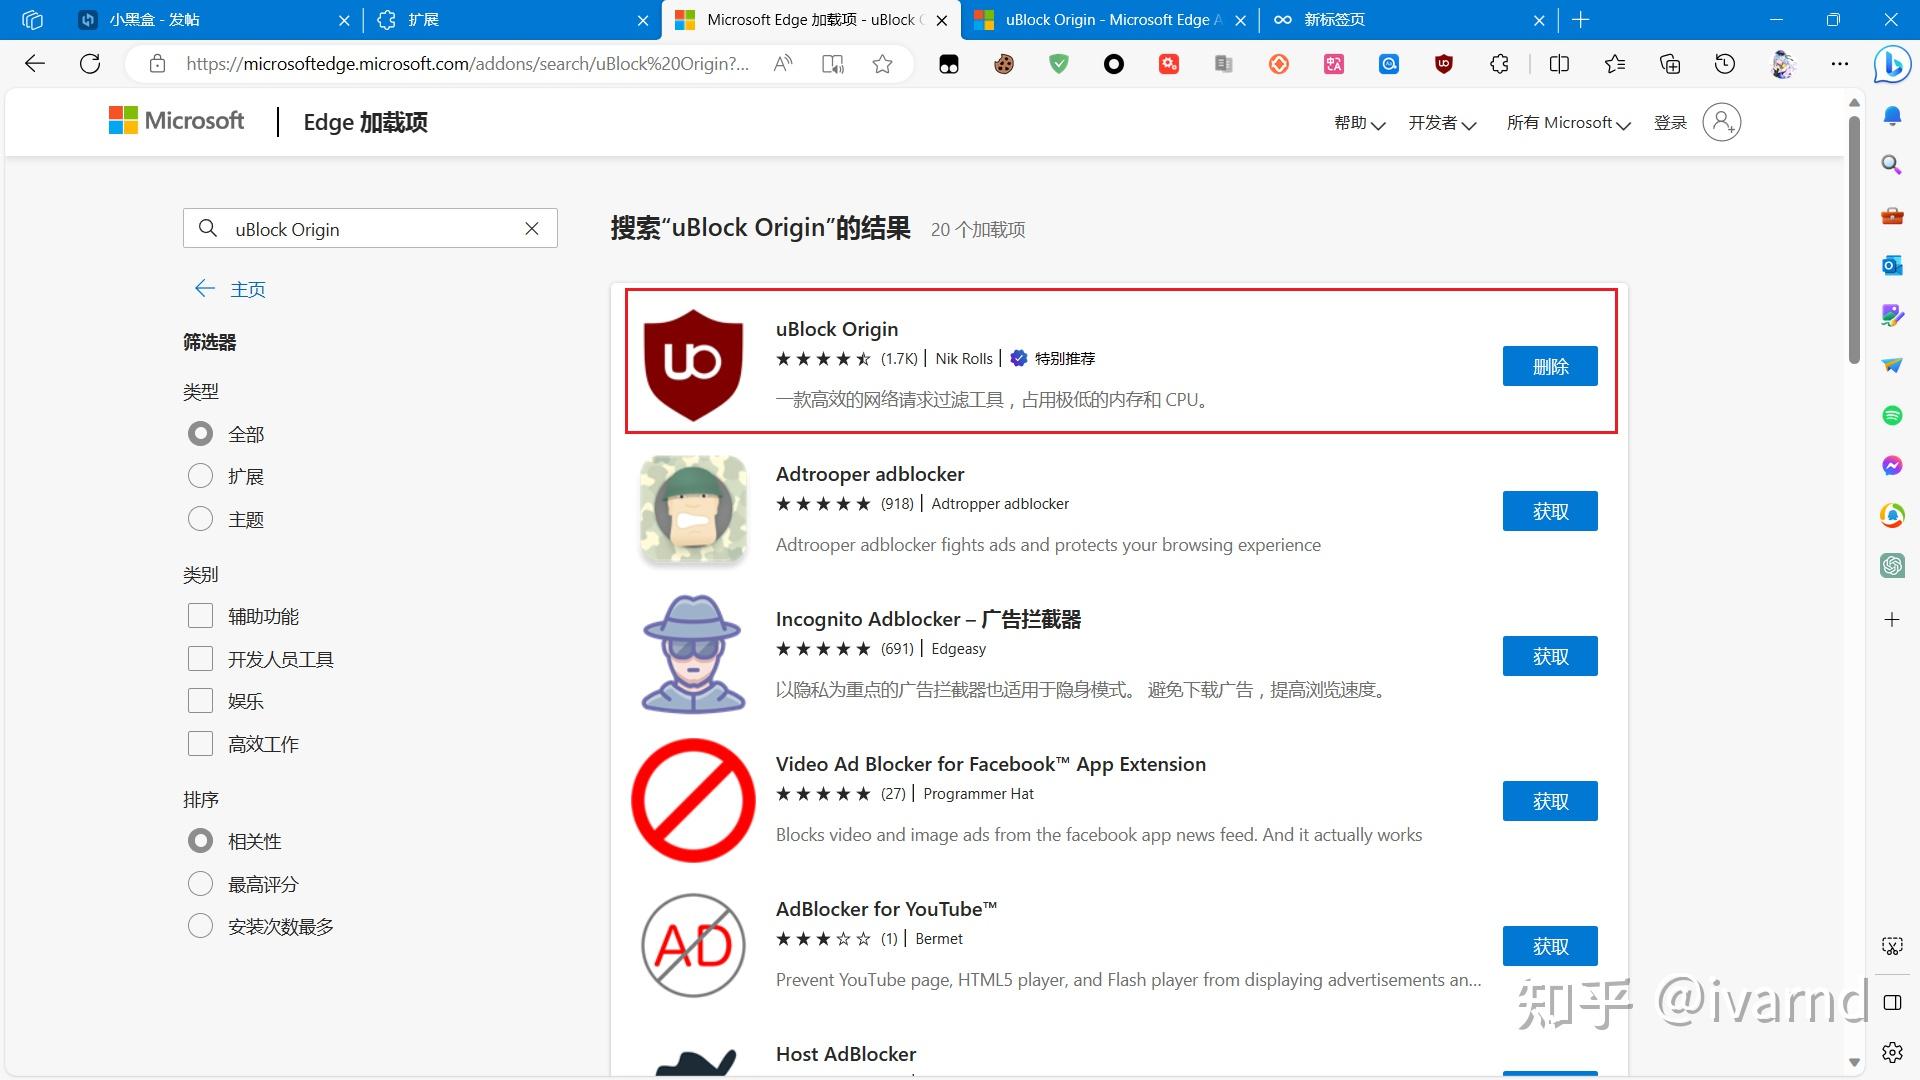Expand the 帮助 dropdown menu
Image resolution: width=1920 pixels, height=1080 pixels.
tap(1359, 123)
